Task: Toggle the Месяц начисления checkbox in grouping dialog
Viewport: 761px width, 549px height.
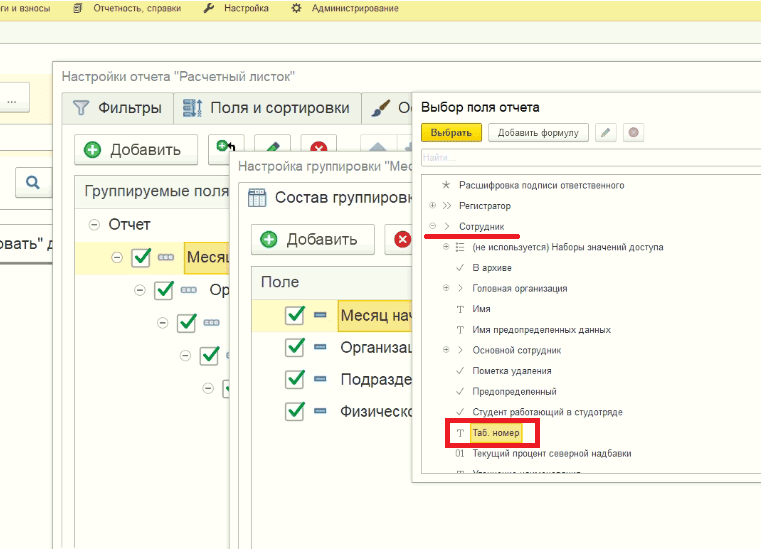Action: 295,316
